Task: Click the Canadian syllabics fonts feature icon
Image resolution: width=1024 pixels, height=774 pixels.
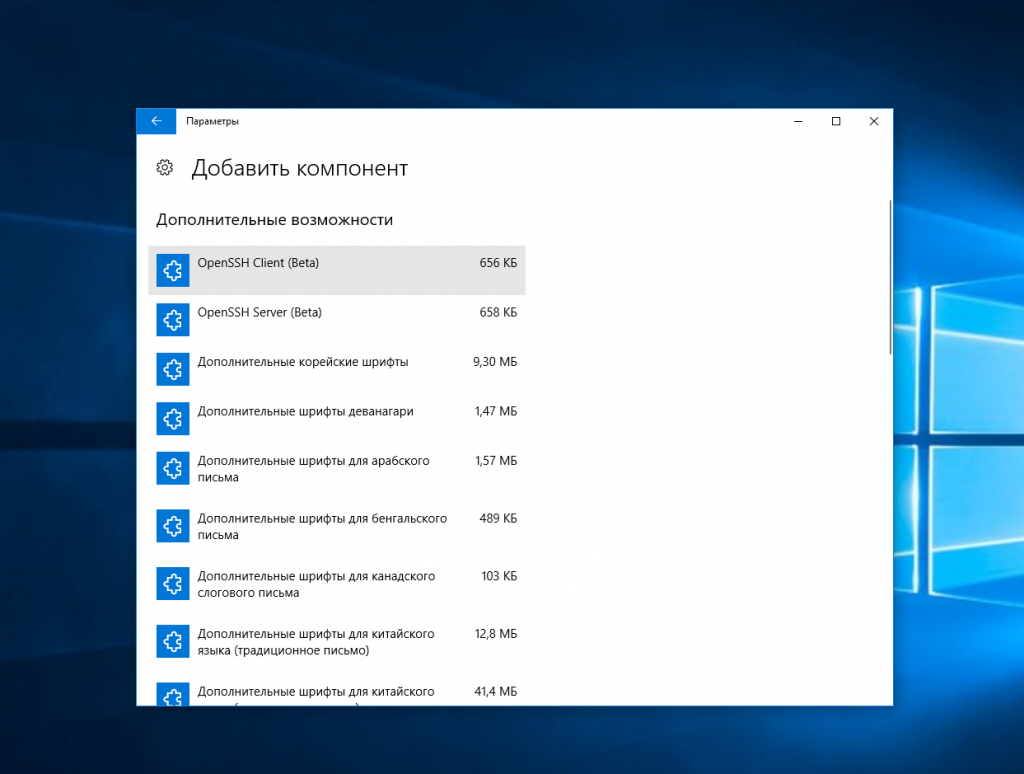Action: coord(172,583)
